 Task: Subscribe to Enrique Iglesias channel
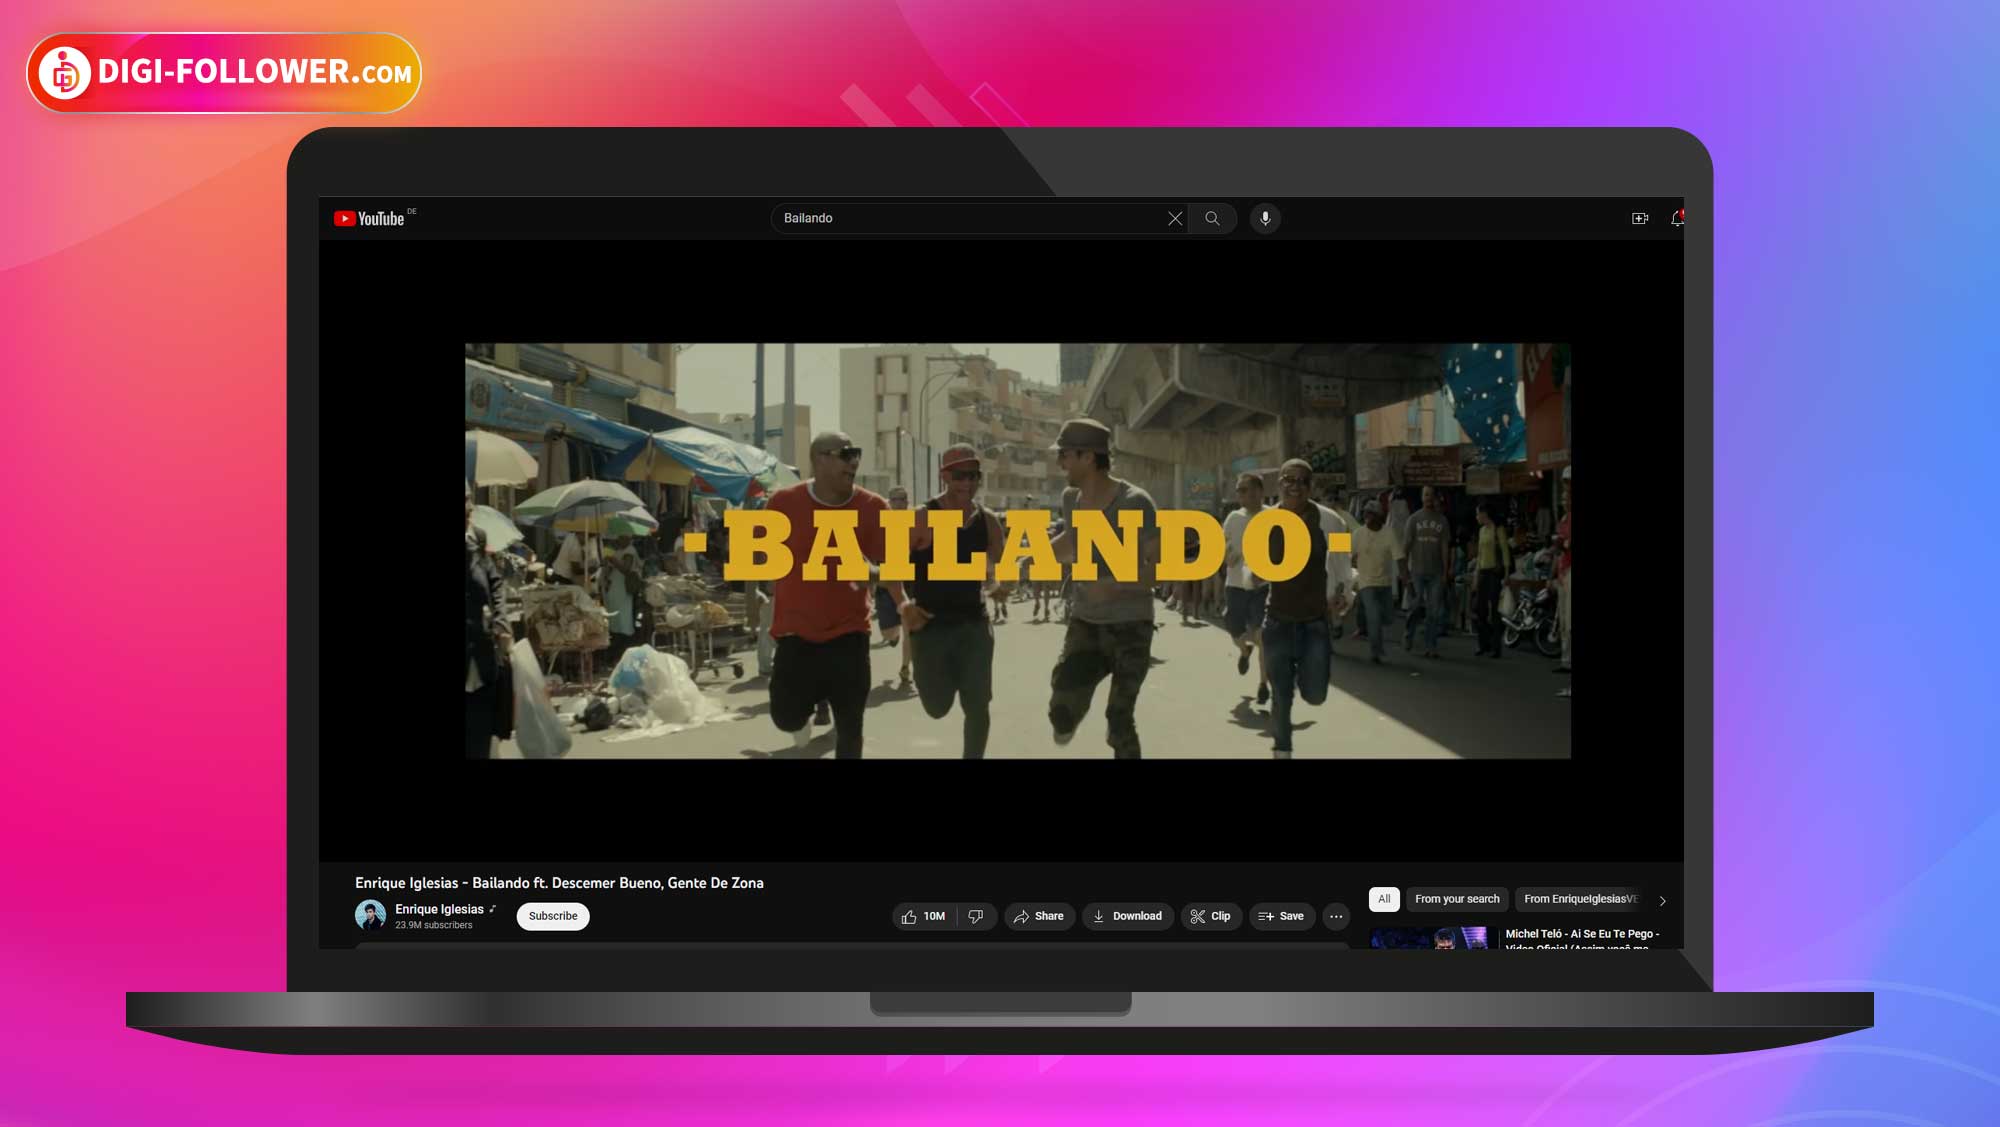point(553,916)
